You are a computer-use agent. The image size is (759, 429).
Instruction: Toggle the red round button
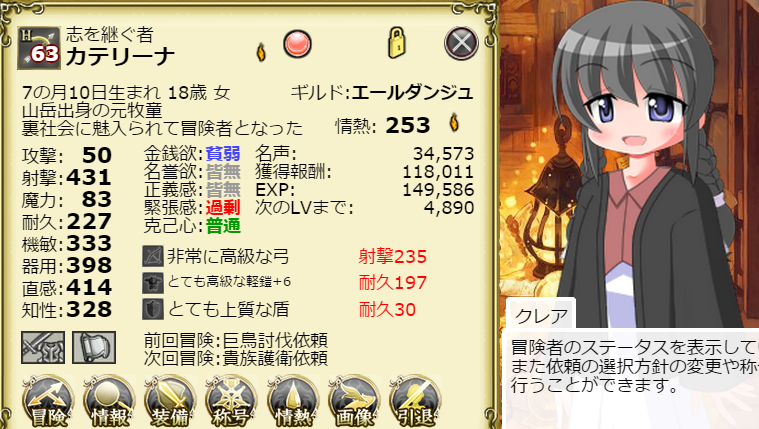pyautogui.click(x=297, y=44)
